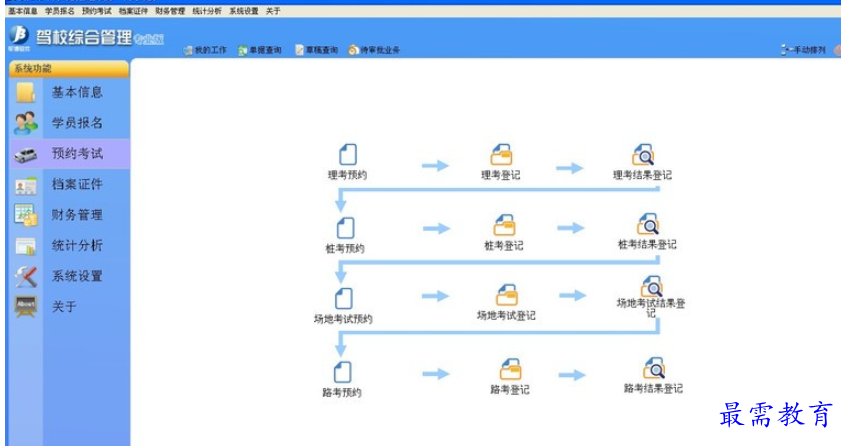The image size is (841, 446).
Task: Select the 关于 blackboard icon in sidebar
Action: click(26, 306)
